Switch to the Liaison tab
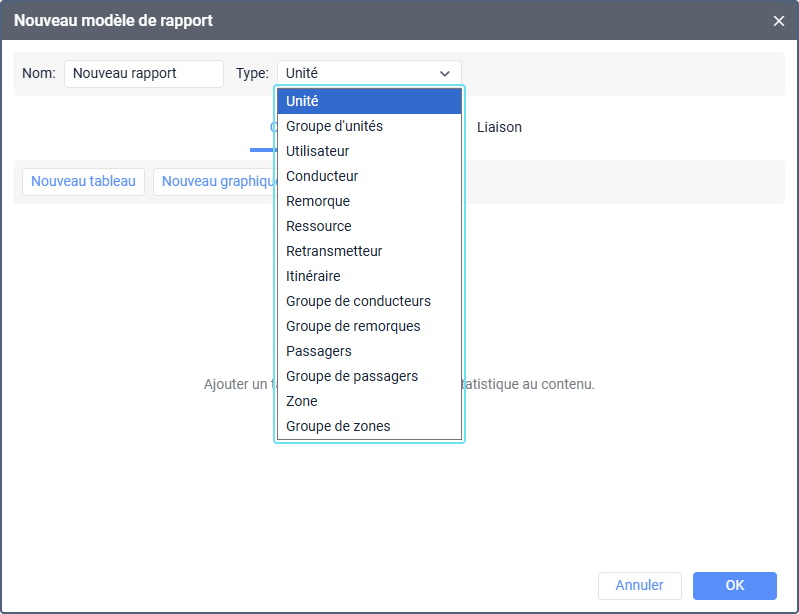Viewport: 799px width, 614px height. [499, 128]
